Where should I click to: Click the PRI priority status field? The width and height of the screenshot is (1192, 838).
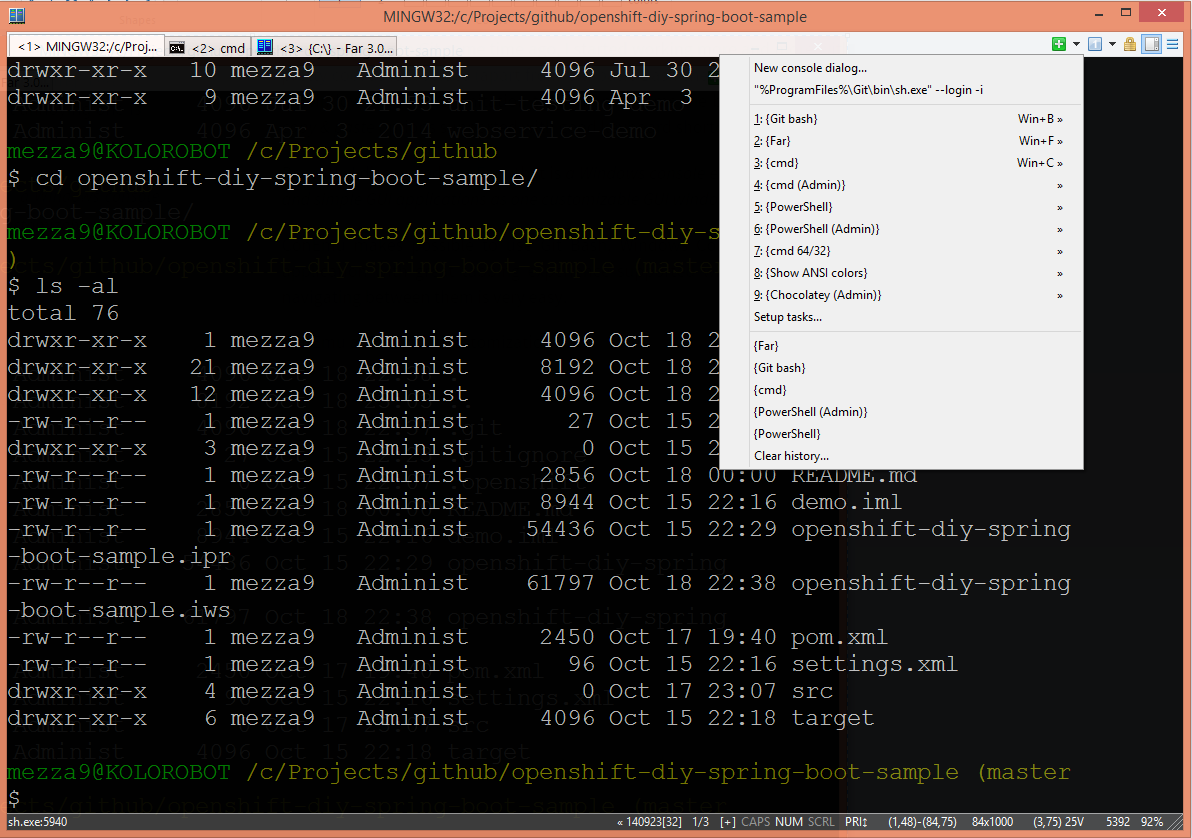pos(856,822)
